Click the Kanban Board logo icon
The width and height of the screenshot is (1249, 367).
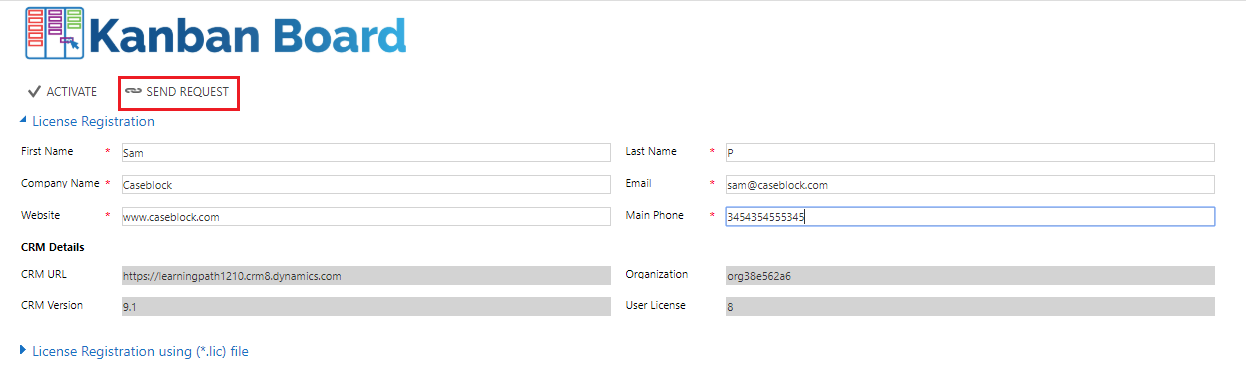[x=54, y=32]
